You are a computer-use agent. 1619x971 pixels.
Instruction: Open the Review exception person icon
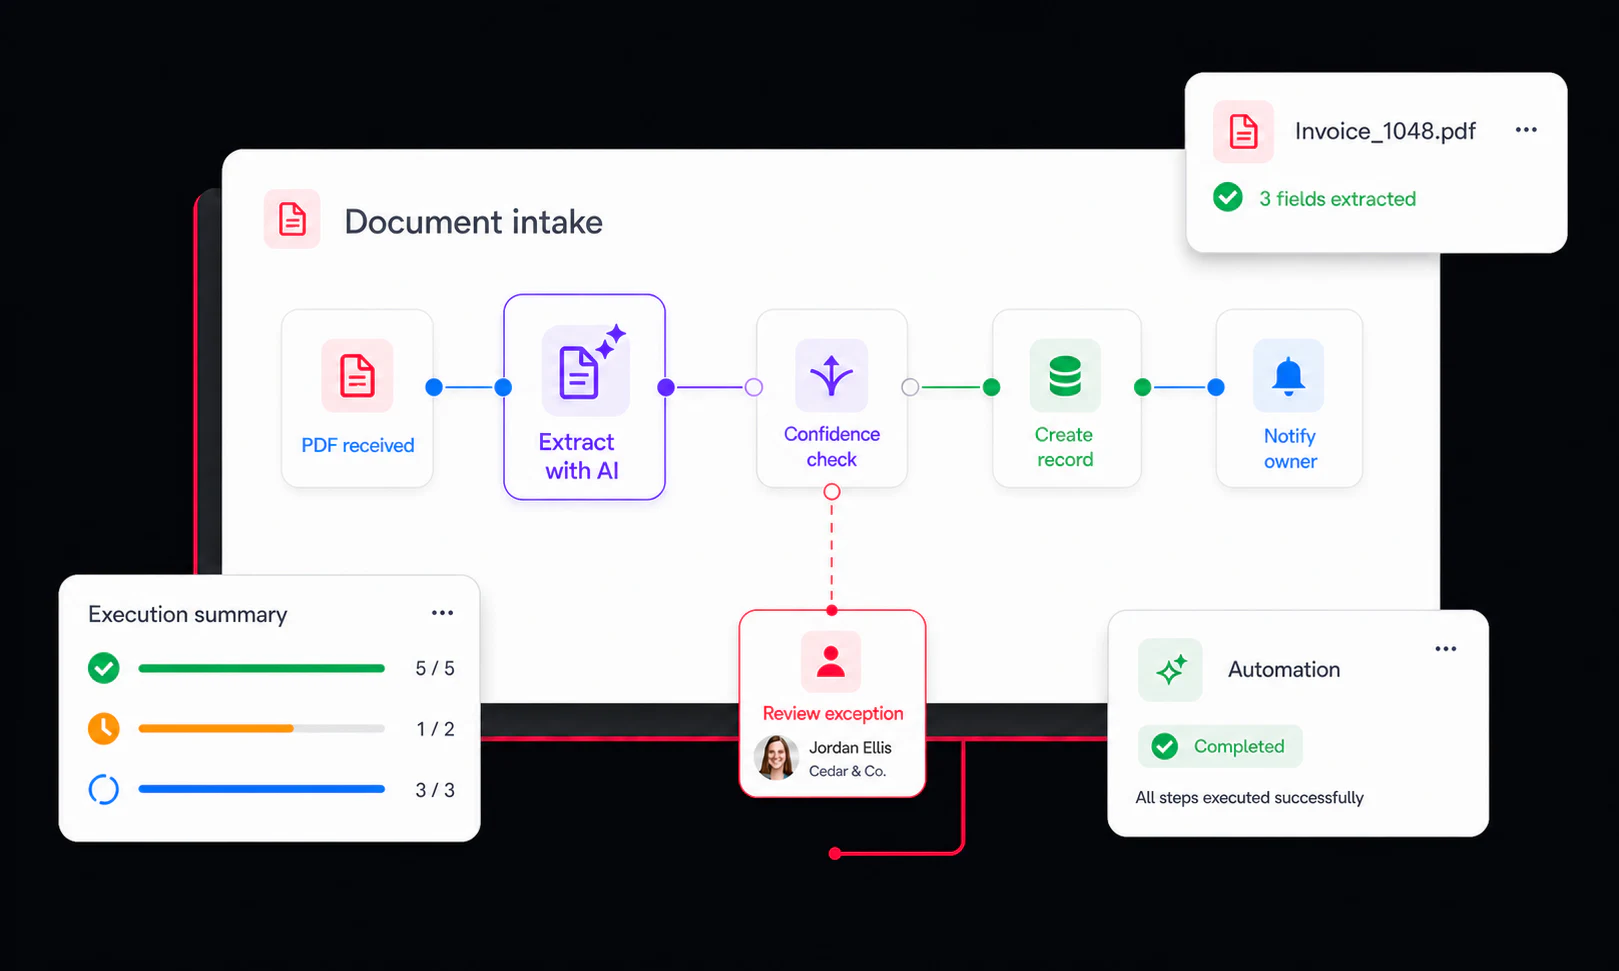[831, 662]
